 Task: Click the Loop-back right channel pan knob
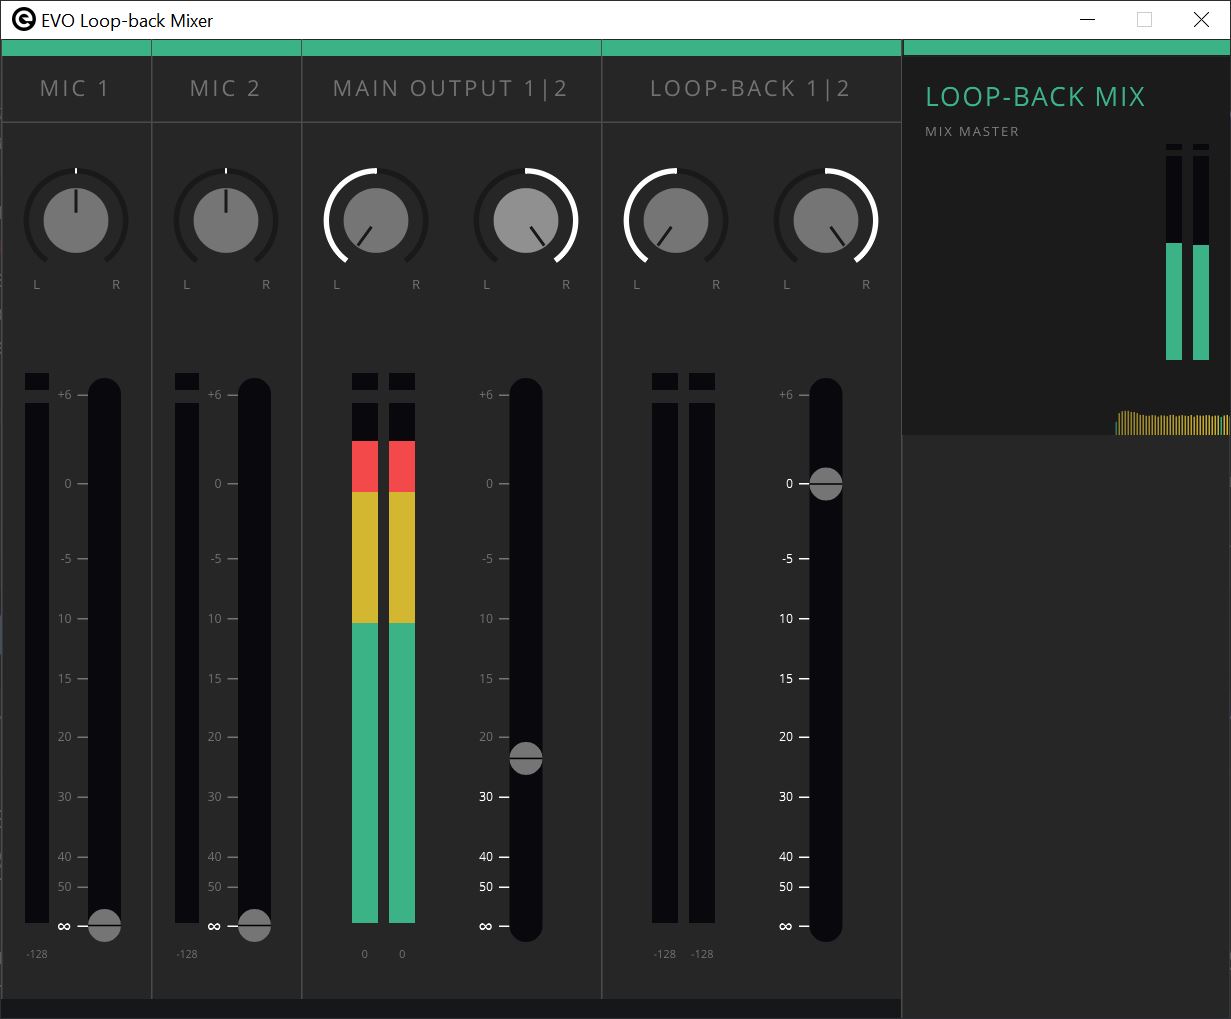click(x=826, y=220)
